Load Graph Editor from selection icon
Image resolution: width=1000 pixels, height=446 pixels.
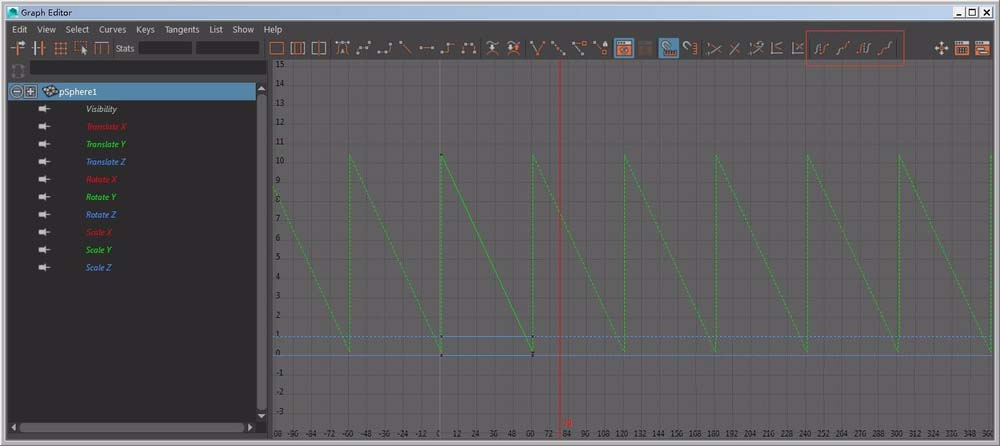point(645,48)
